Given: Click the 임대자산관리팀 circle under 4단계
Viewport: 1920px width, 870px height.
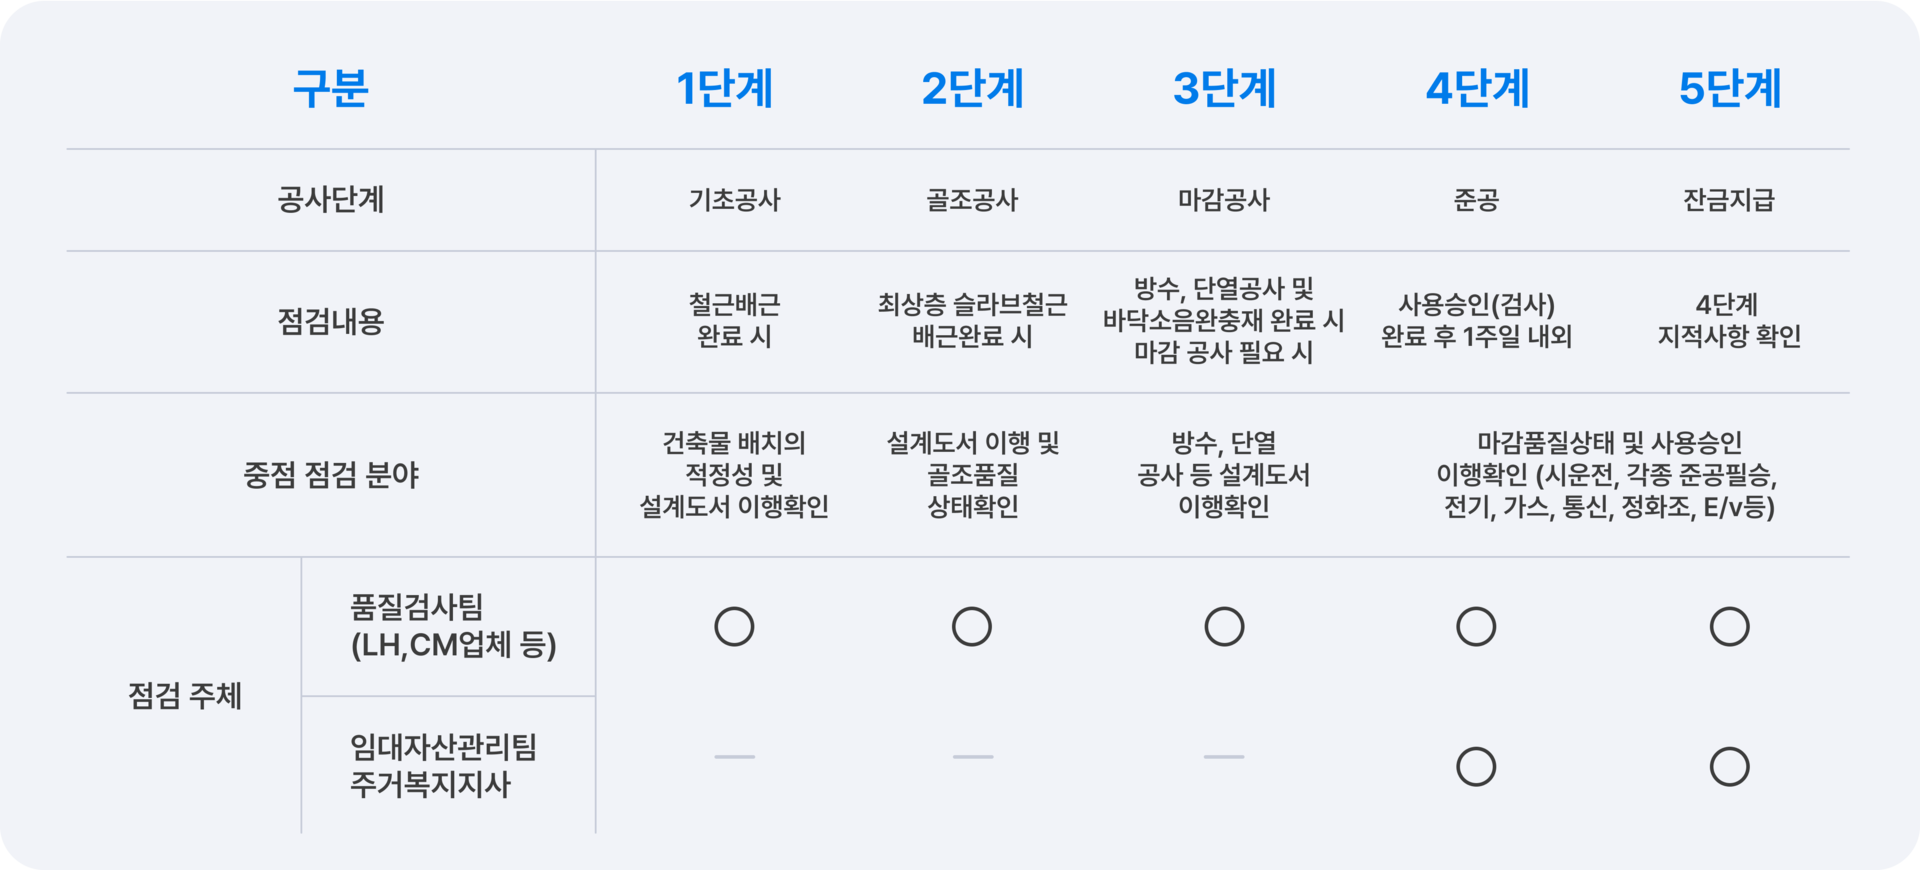Looking at the screenshot, I should click(1476, 767).
